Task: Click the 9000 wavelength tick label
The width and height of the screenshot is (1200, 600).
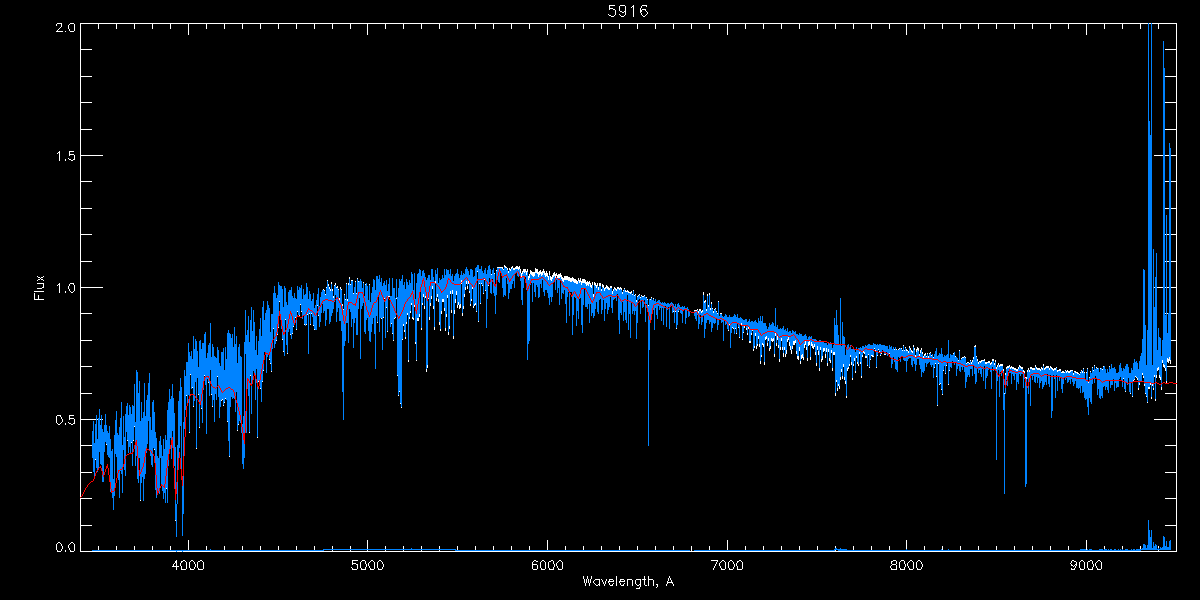Action: [1087, 565]
